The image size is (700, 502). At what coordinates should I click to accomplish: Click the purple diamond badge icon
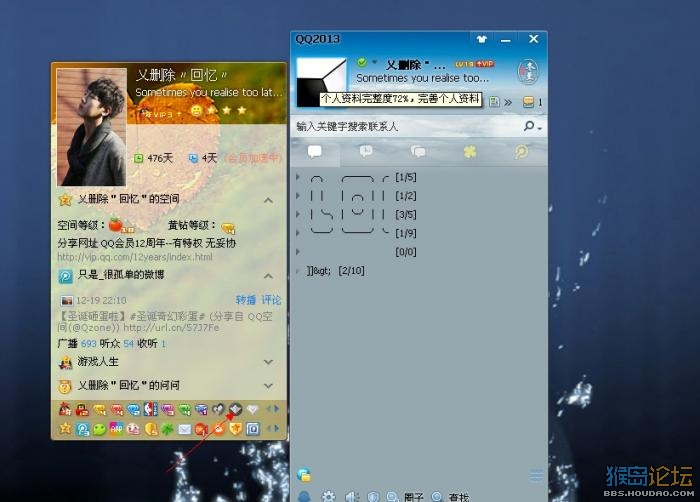pos(168,410)
